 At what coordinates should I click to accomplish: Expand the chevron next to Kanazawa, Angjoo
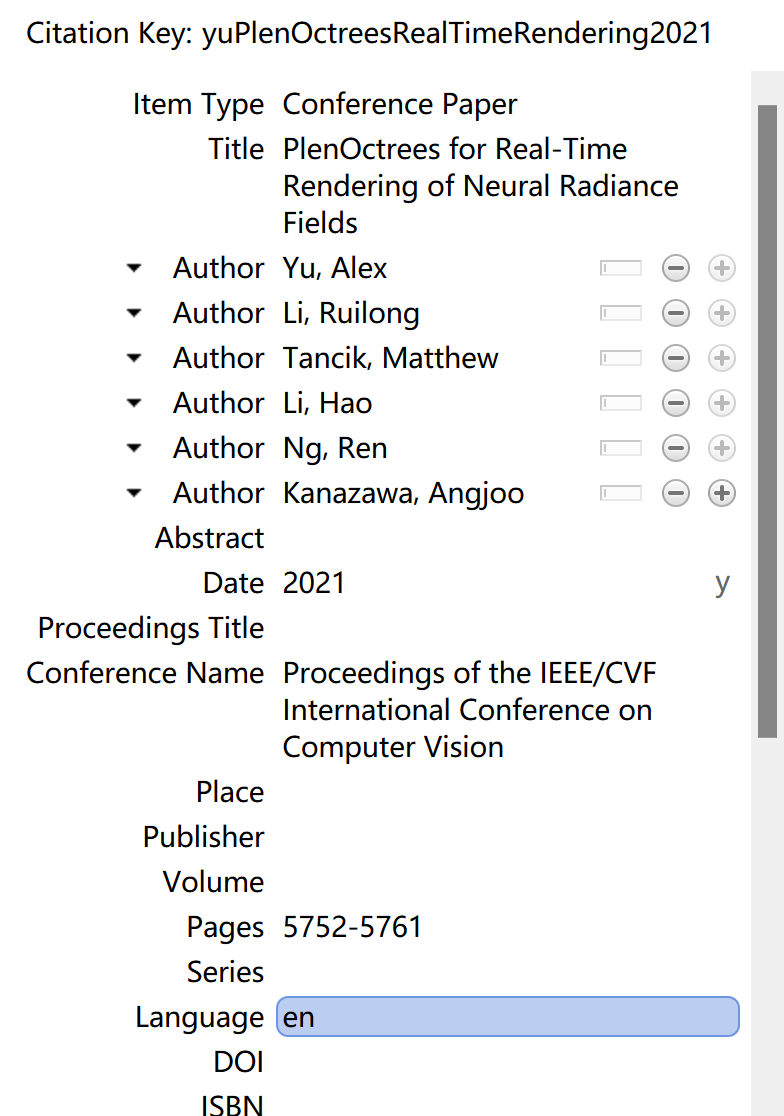(134, 493)
